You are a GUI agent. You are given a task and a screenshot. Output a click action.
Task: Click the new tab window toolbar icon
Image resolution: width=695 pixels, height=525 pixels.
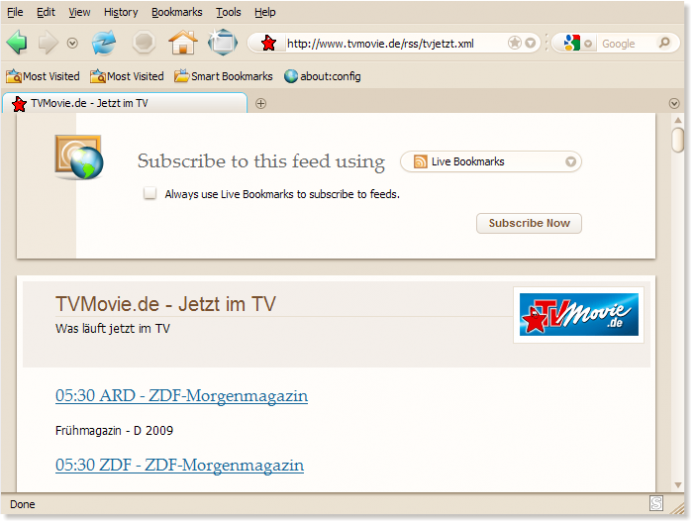click(x=223, y=43)
